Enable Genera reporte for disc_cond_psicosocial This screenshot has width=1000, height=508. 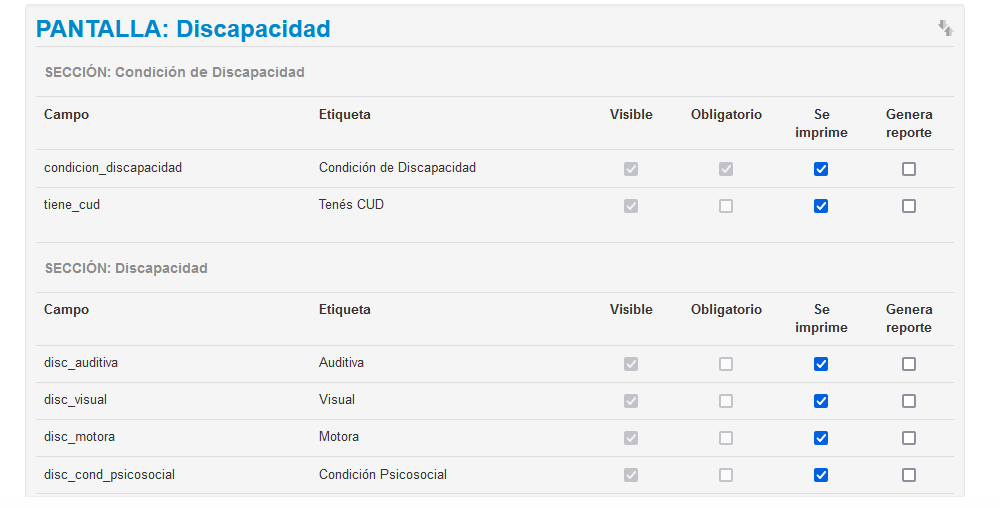point(909,475)
